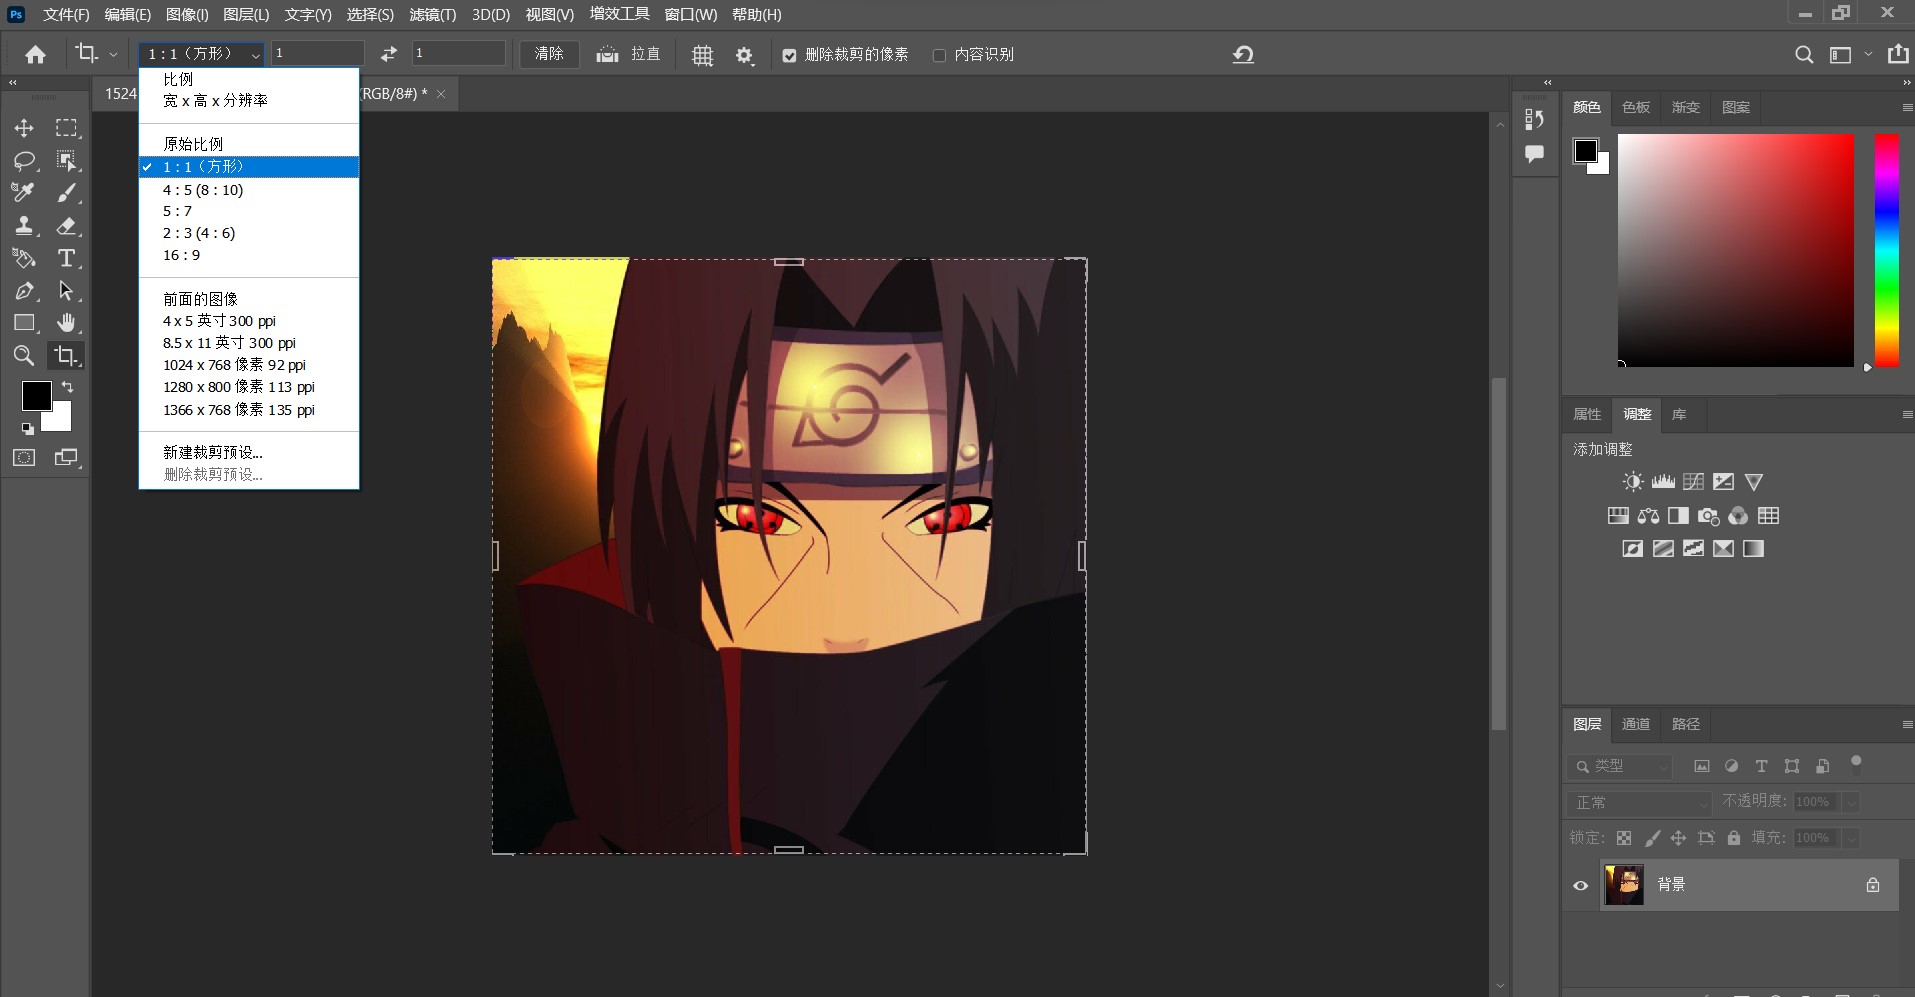The height and width of the screenshot is (997, 1915).
Task: Click the 清除 button
Action: pos(549,54)
